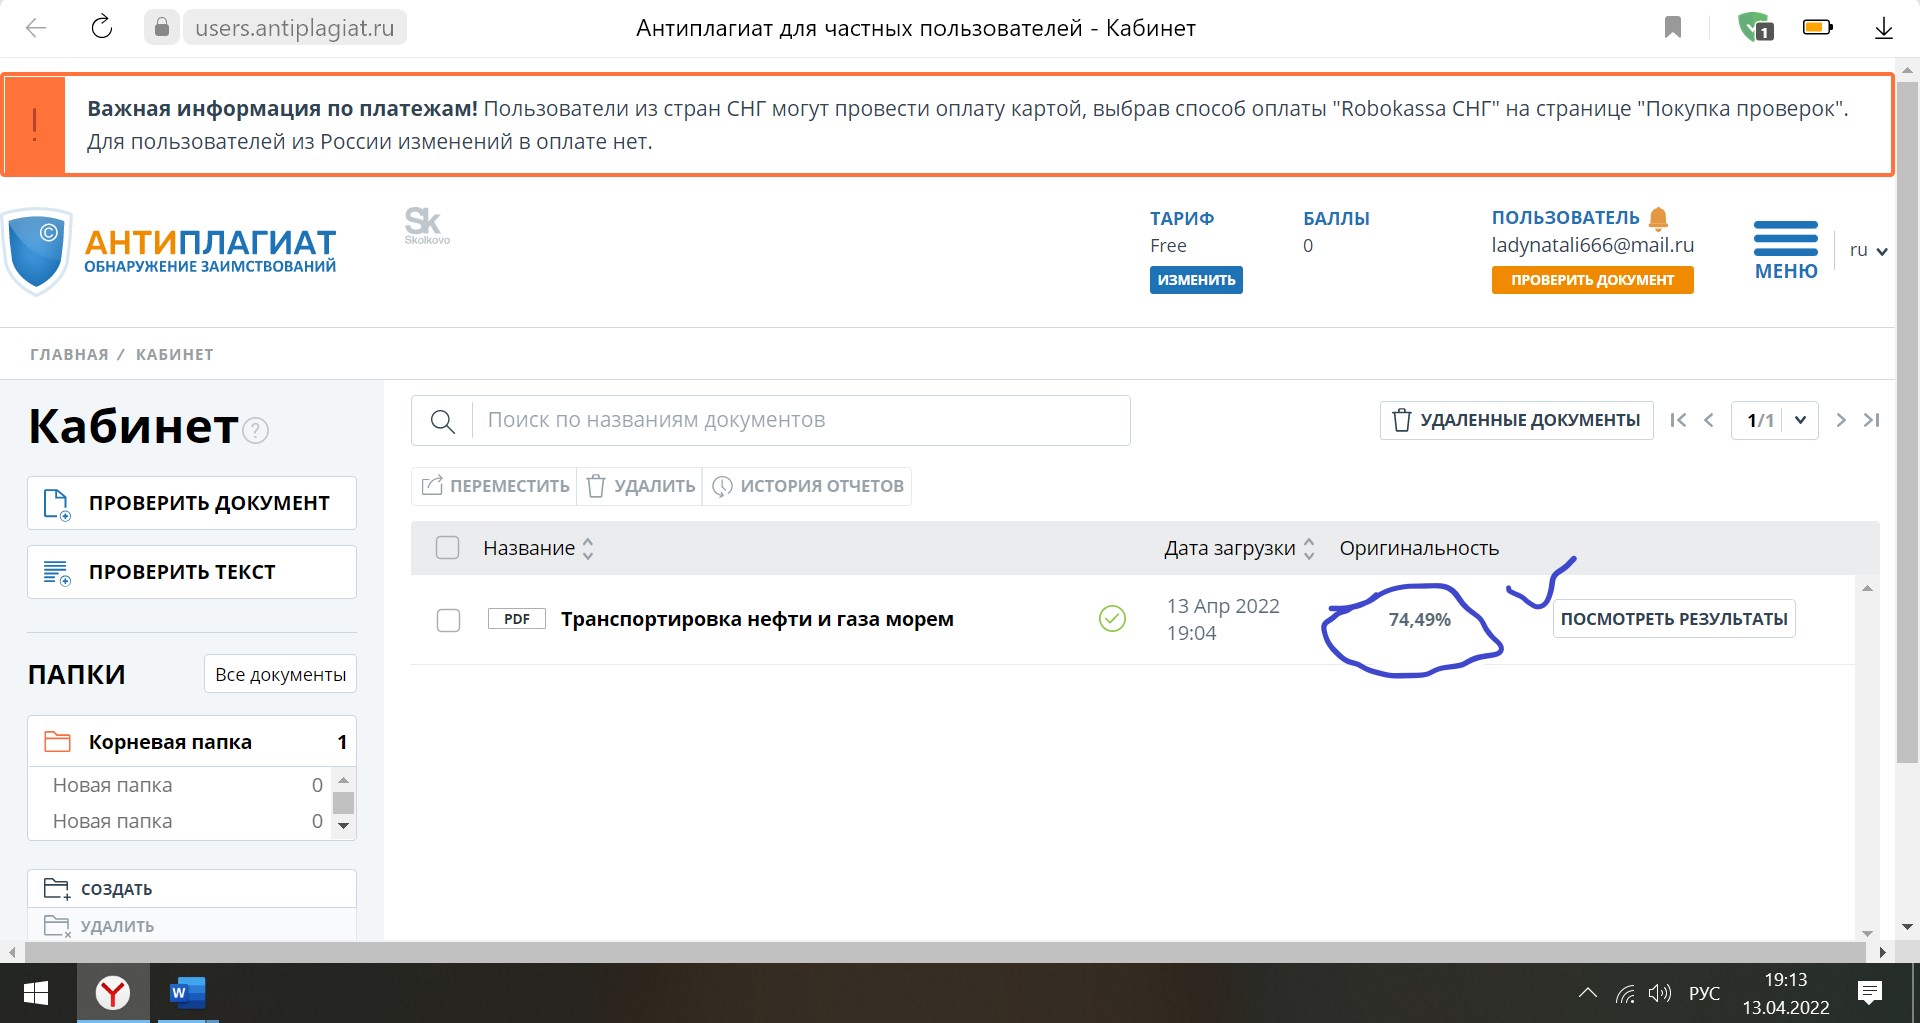Select the Корневая папка folder

click(x=170, y=742)
